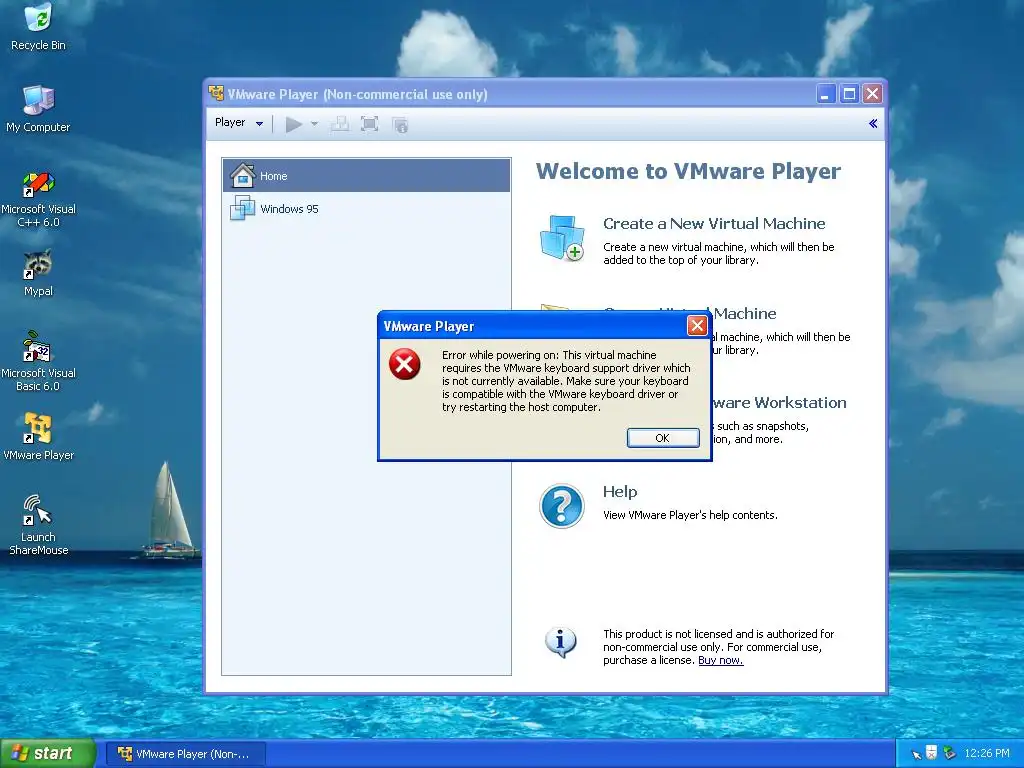Expand the power options arrow beside play
1024x768 pixels.
click(314, 124)
